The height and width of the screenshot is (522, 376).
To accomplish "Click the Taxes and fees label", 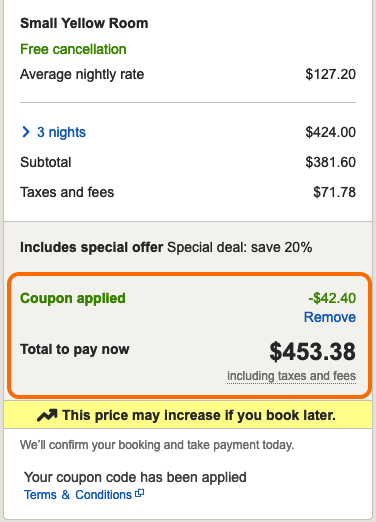I will pyautogui.click(x=67, y=192).
